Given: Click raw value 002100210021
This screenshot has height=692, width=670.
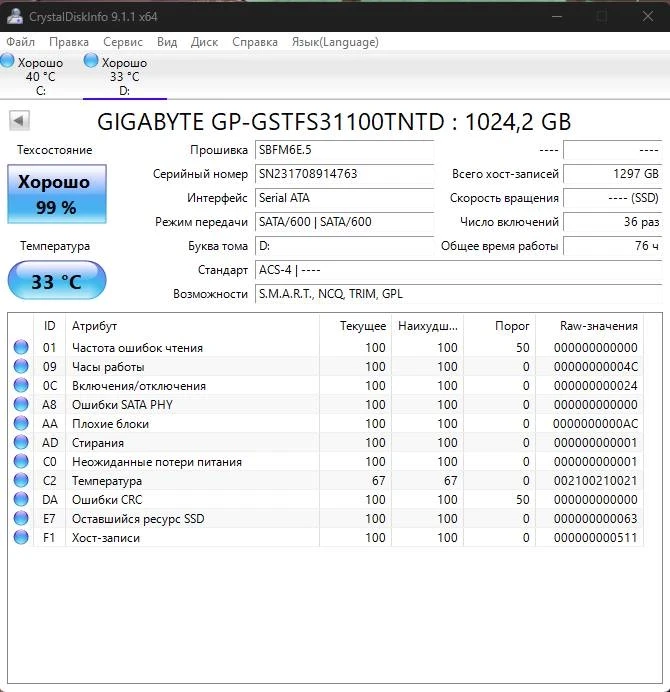Looking at the screenshot, I should click(x=595, y=481).
